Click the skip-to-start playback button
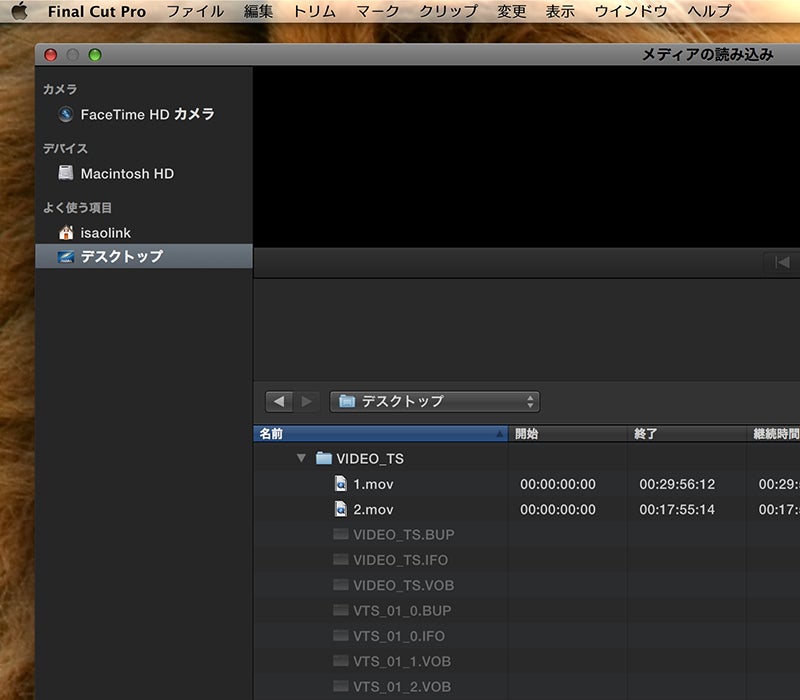Image resolution: width=800 pixels, height=700 pixels. [782, 263]
